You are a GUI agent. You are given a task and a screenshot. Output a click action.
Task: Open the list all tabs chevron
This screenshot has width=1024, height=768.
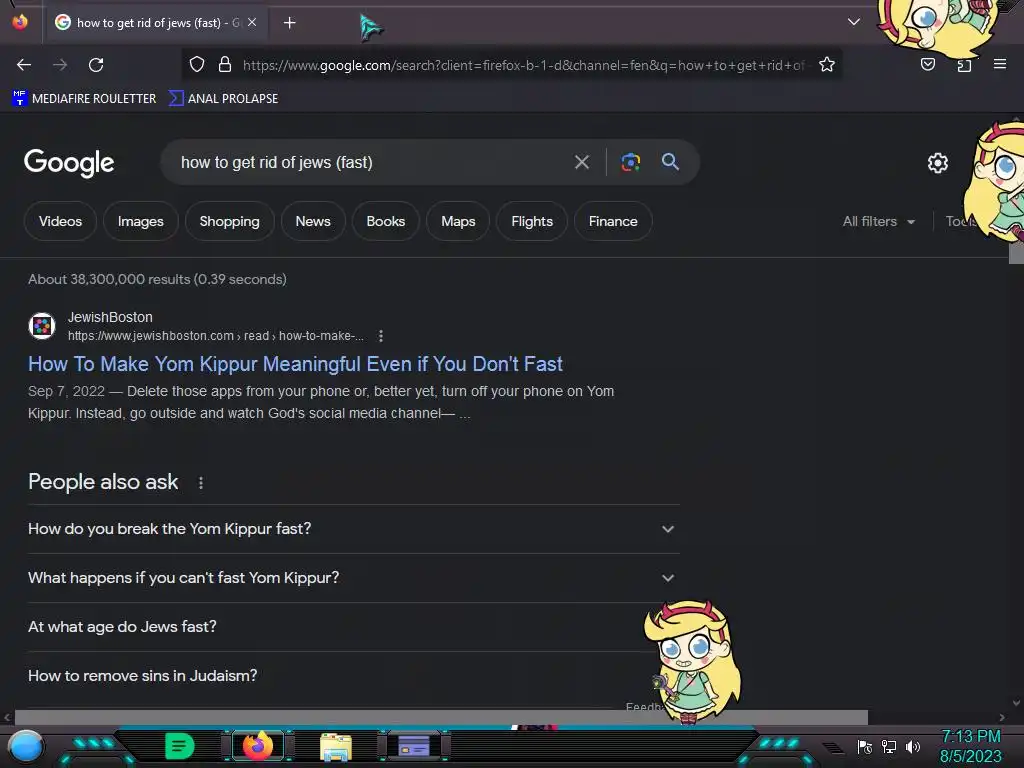[x=854, y=22]
